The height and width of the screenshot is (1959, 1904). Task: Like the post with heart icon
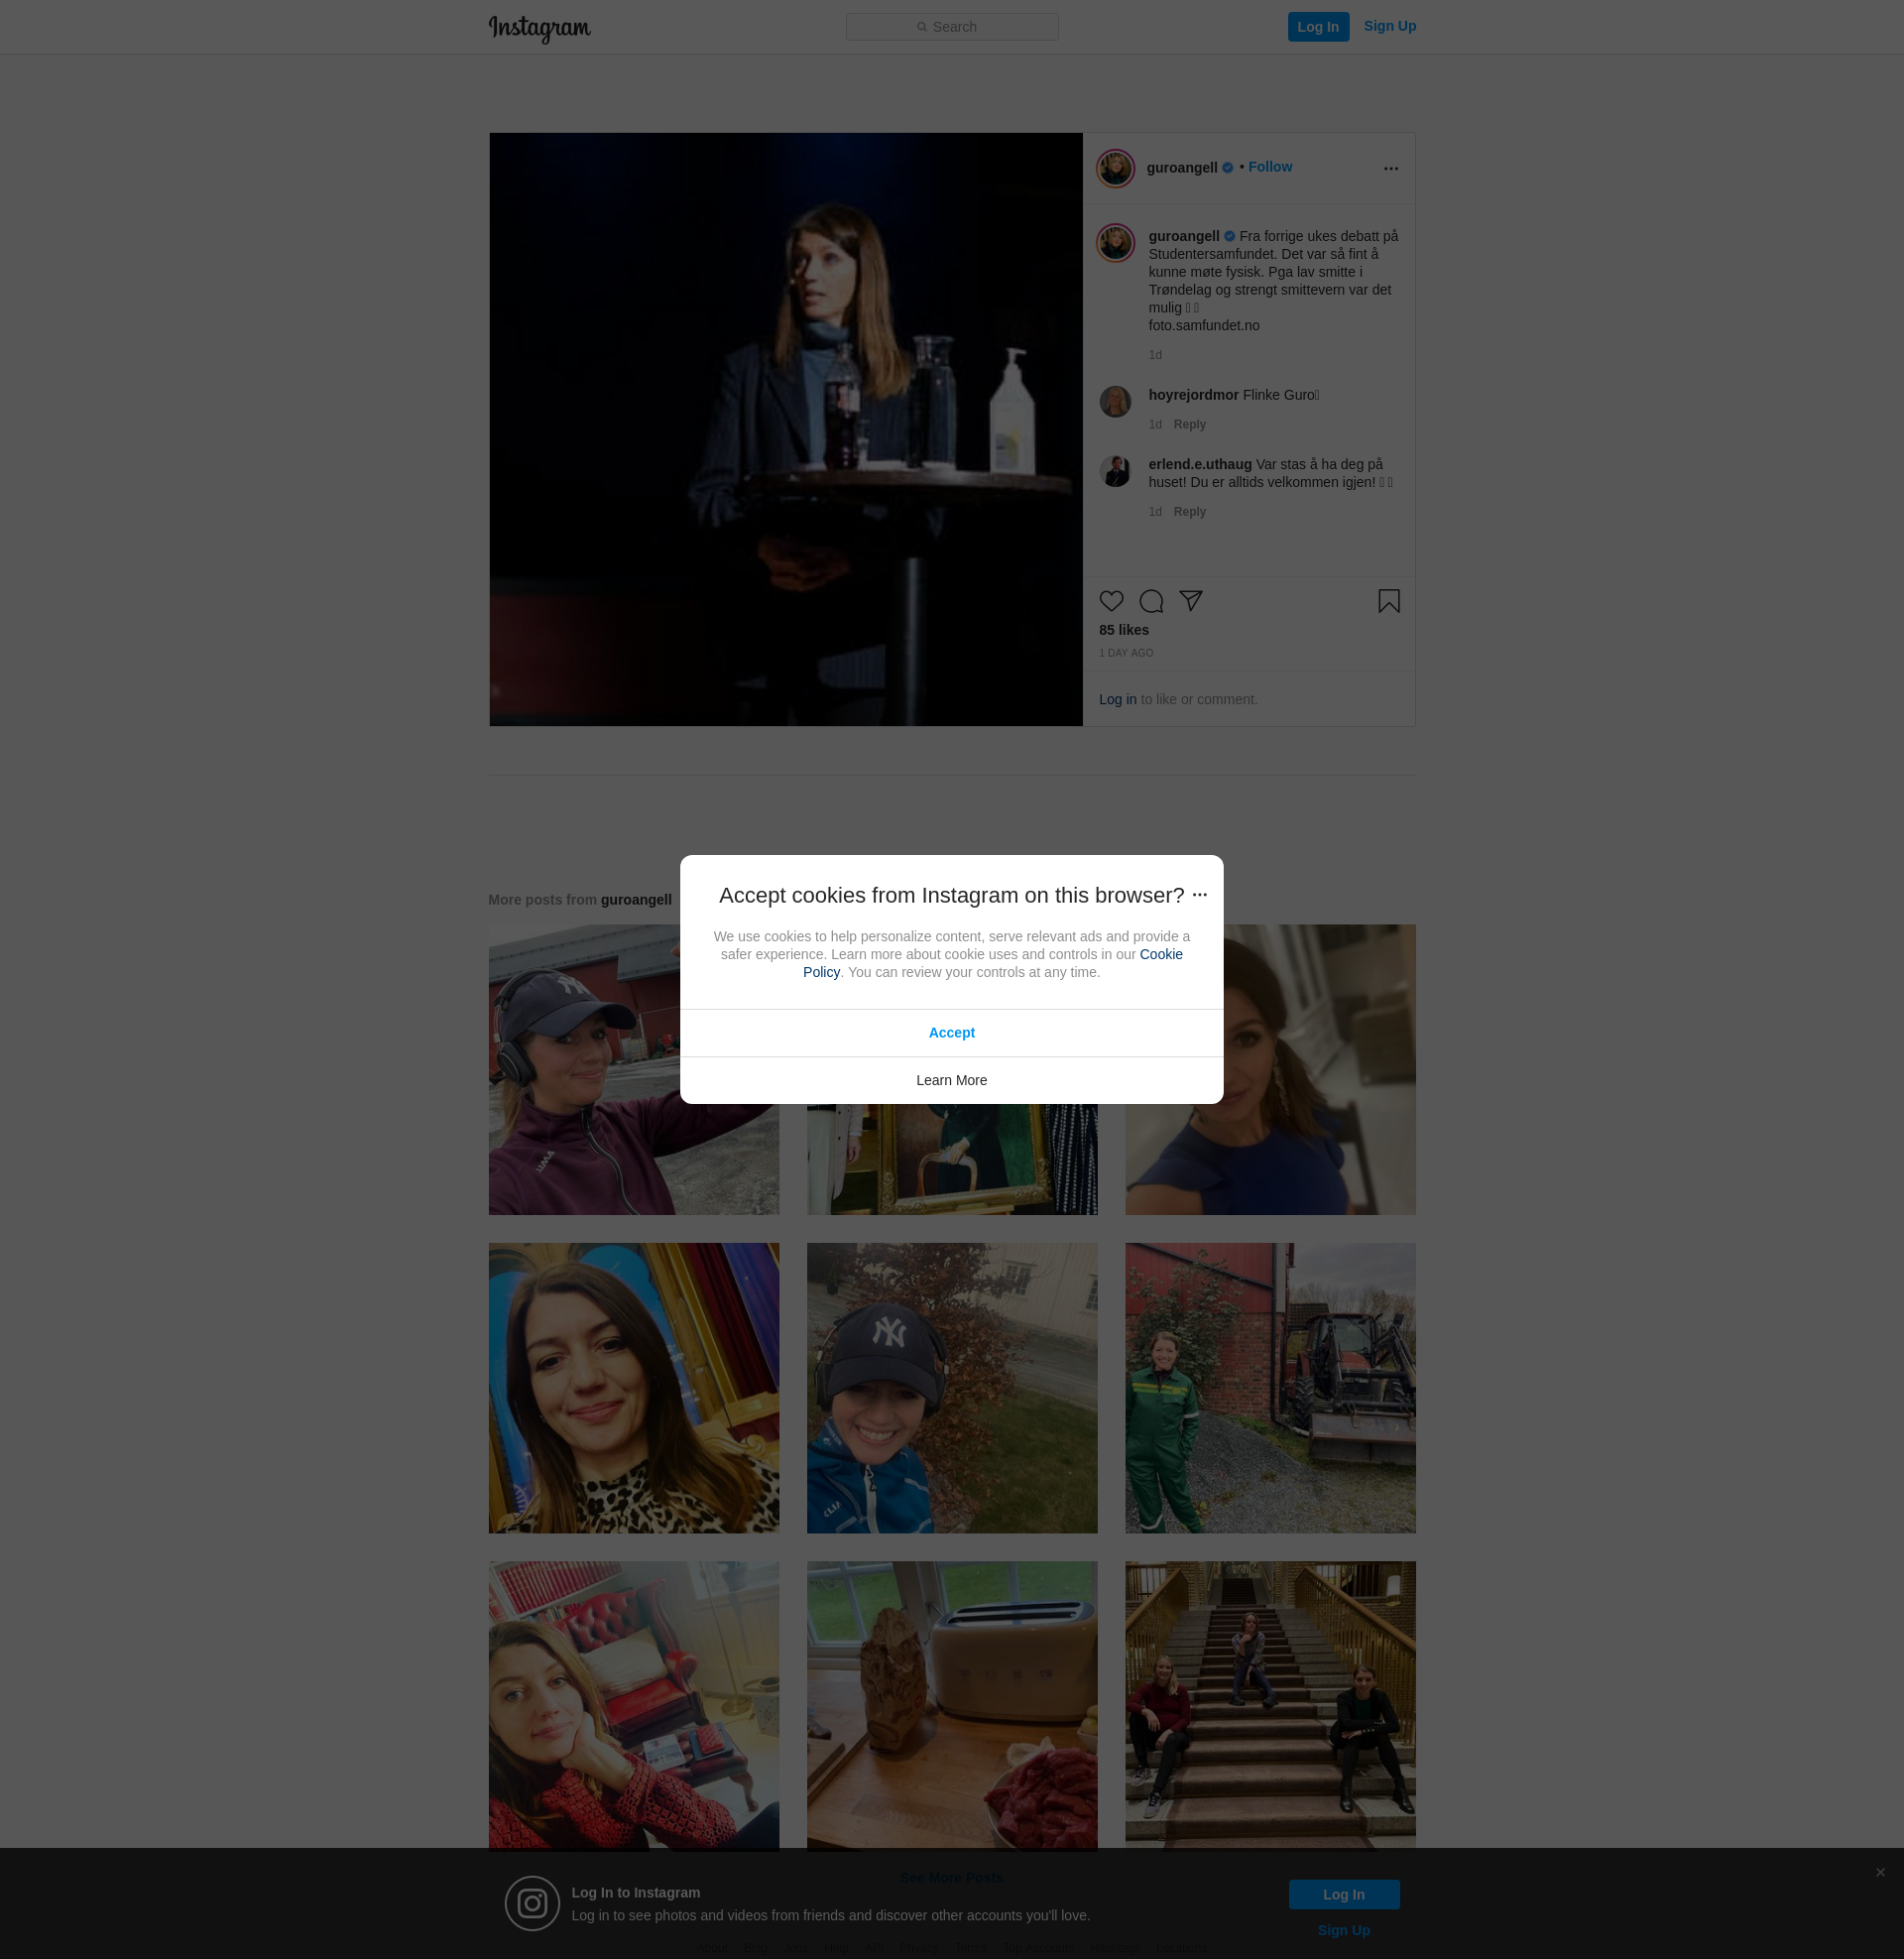click(1111, 601)
